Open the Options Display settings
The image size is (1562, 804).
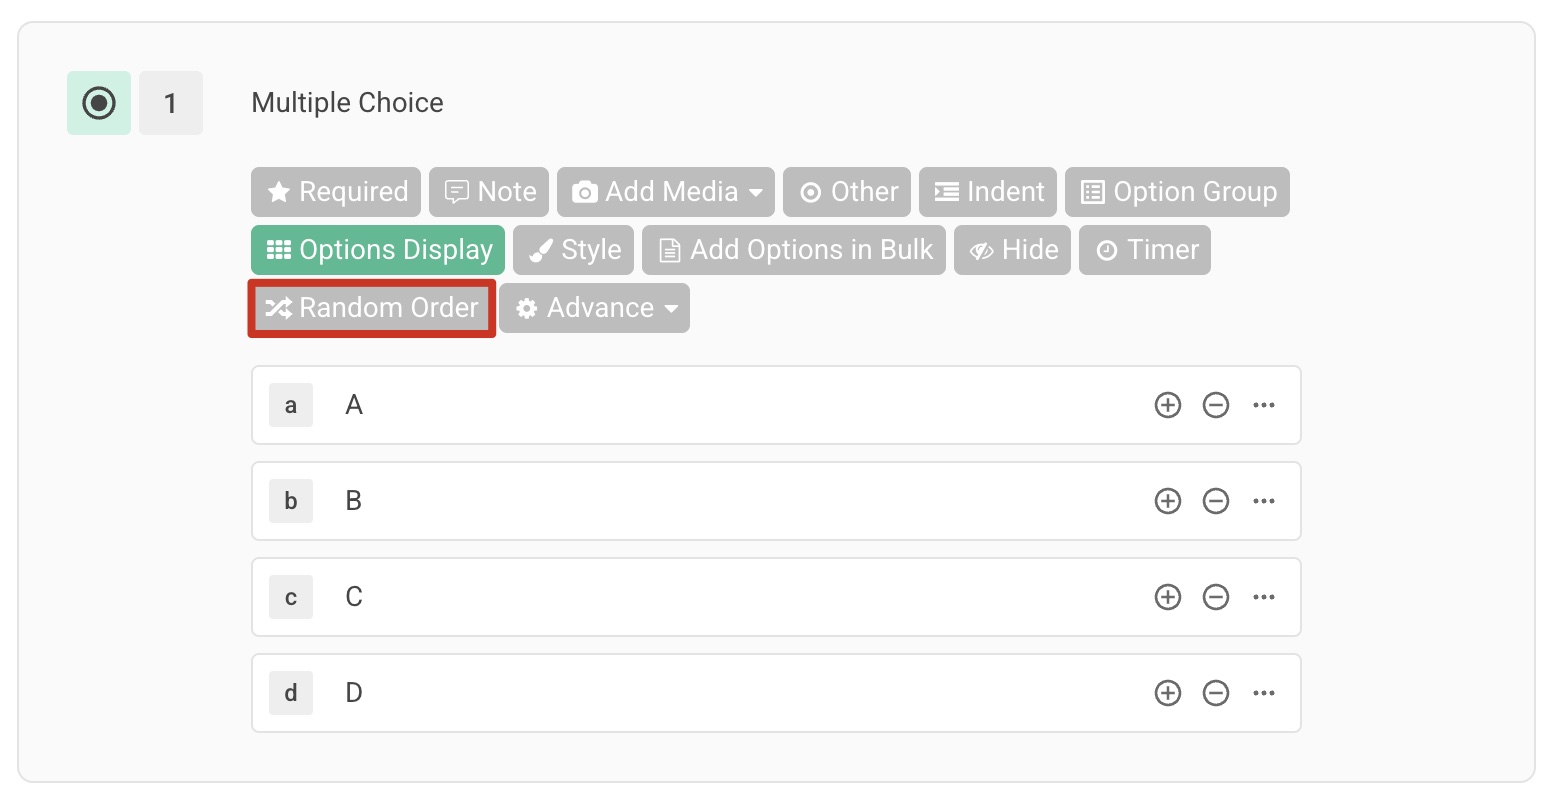coord(378,250)
